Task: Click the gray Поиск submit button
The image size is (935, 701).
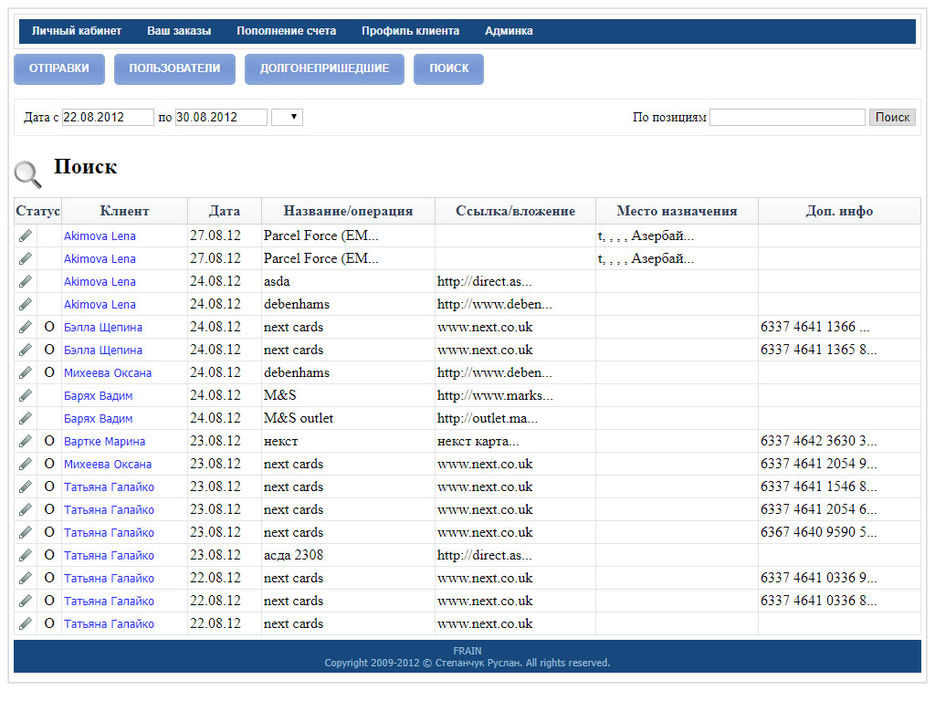Action: click(x=892, y=117)
